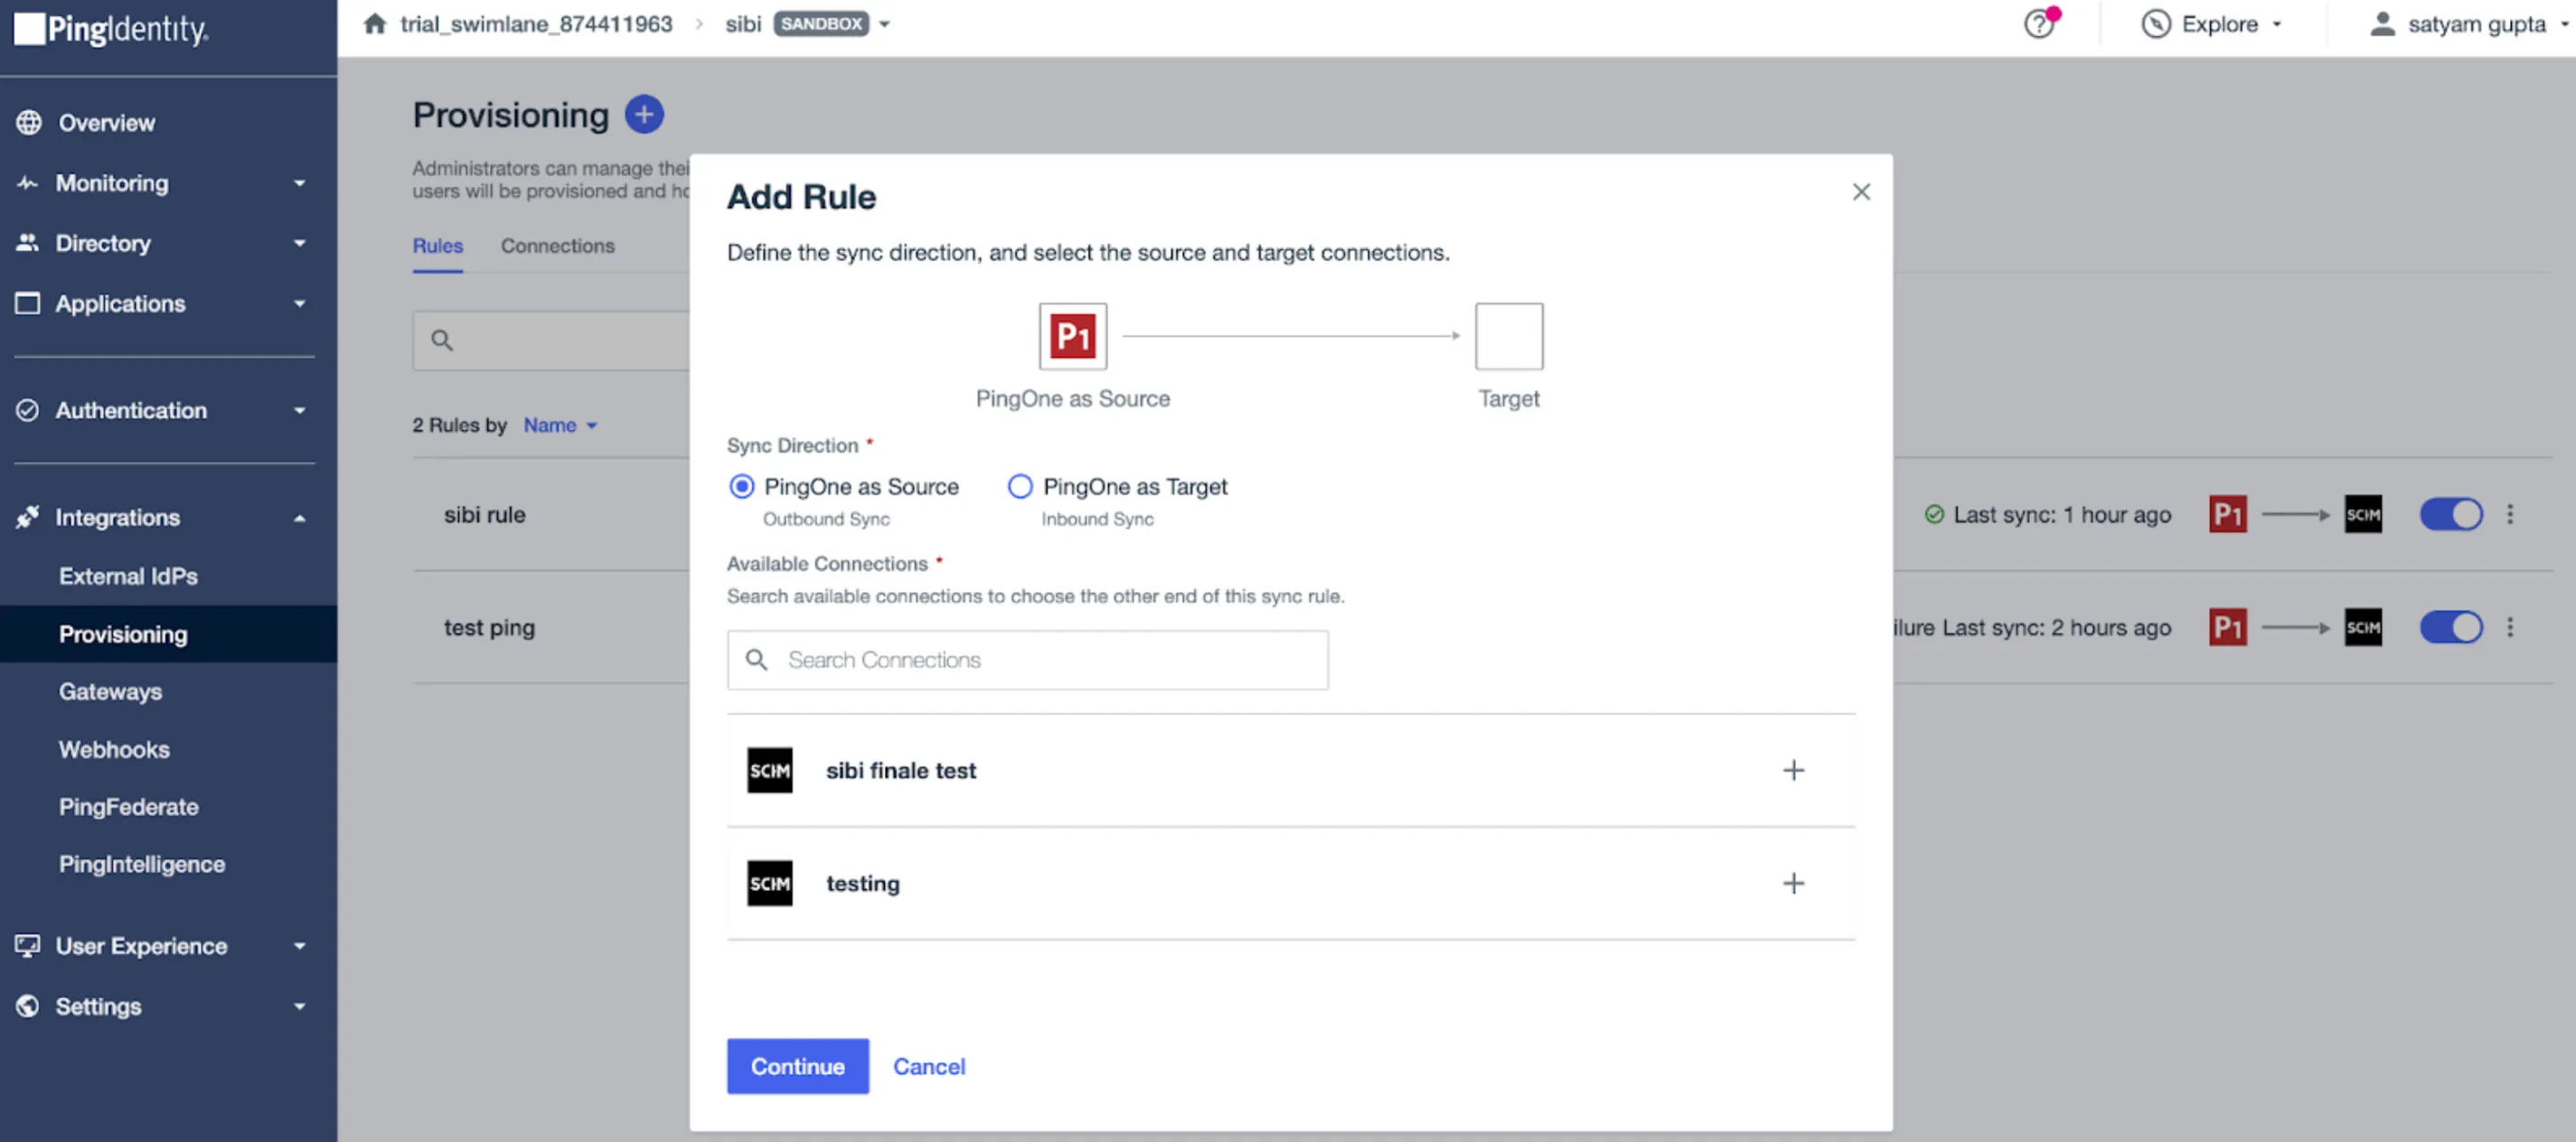
Task: Click the Cancel link
Action: tap(929, 1066)
